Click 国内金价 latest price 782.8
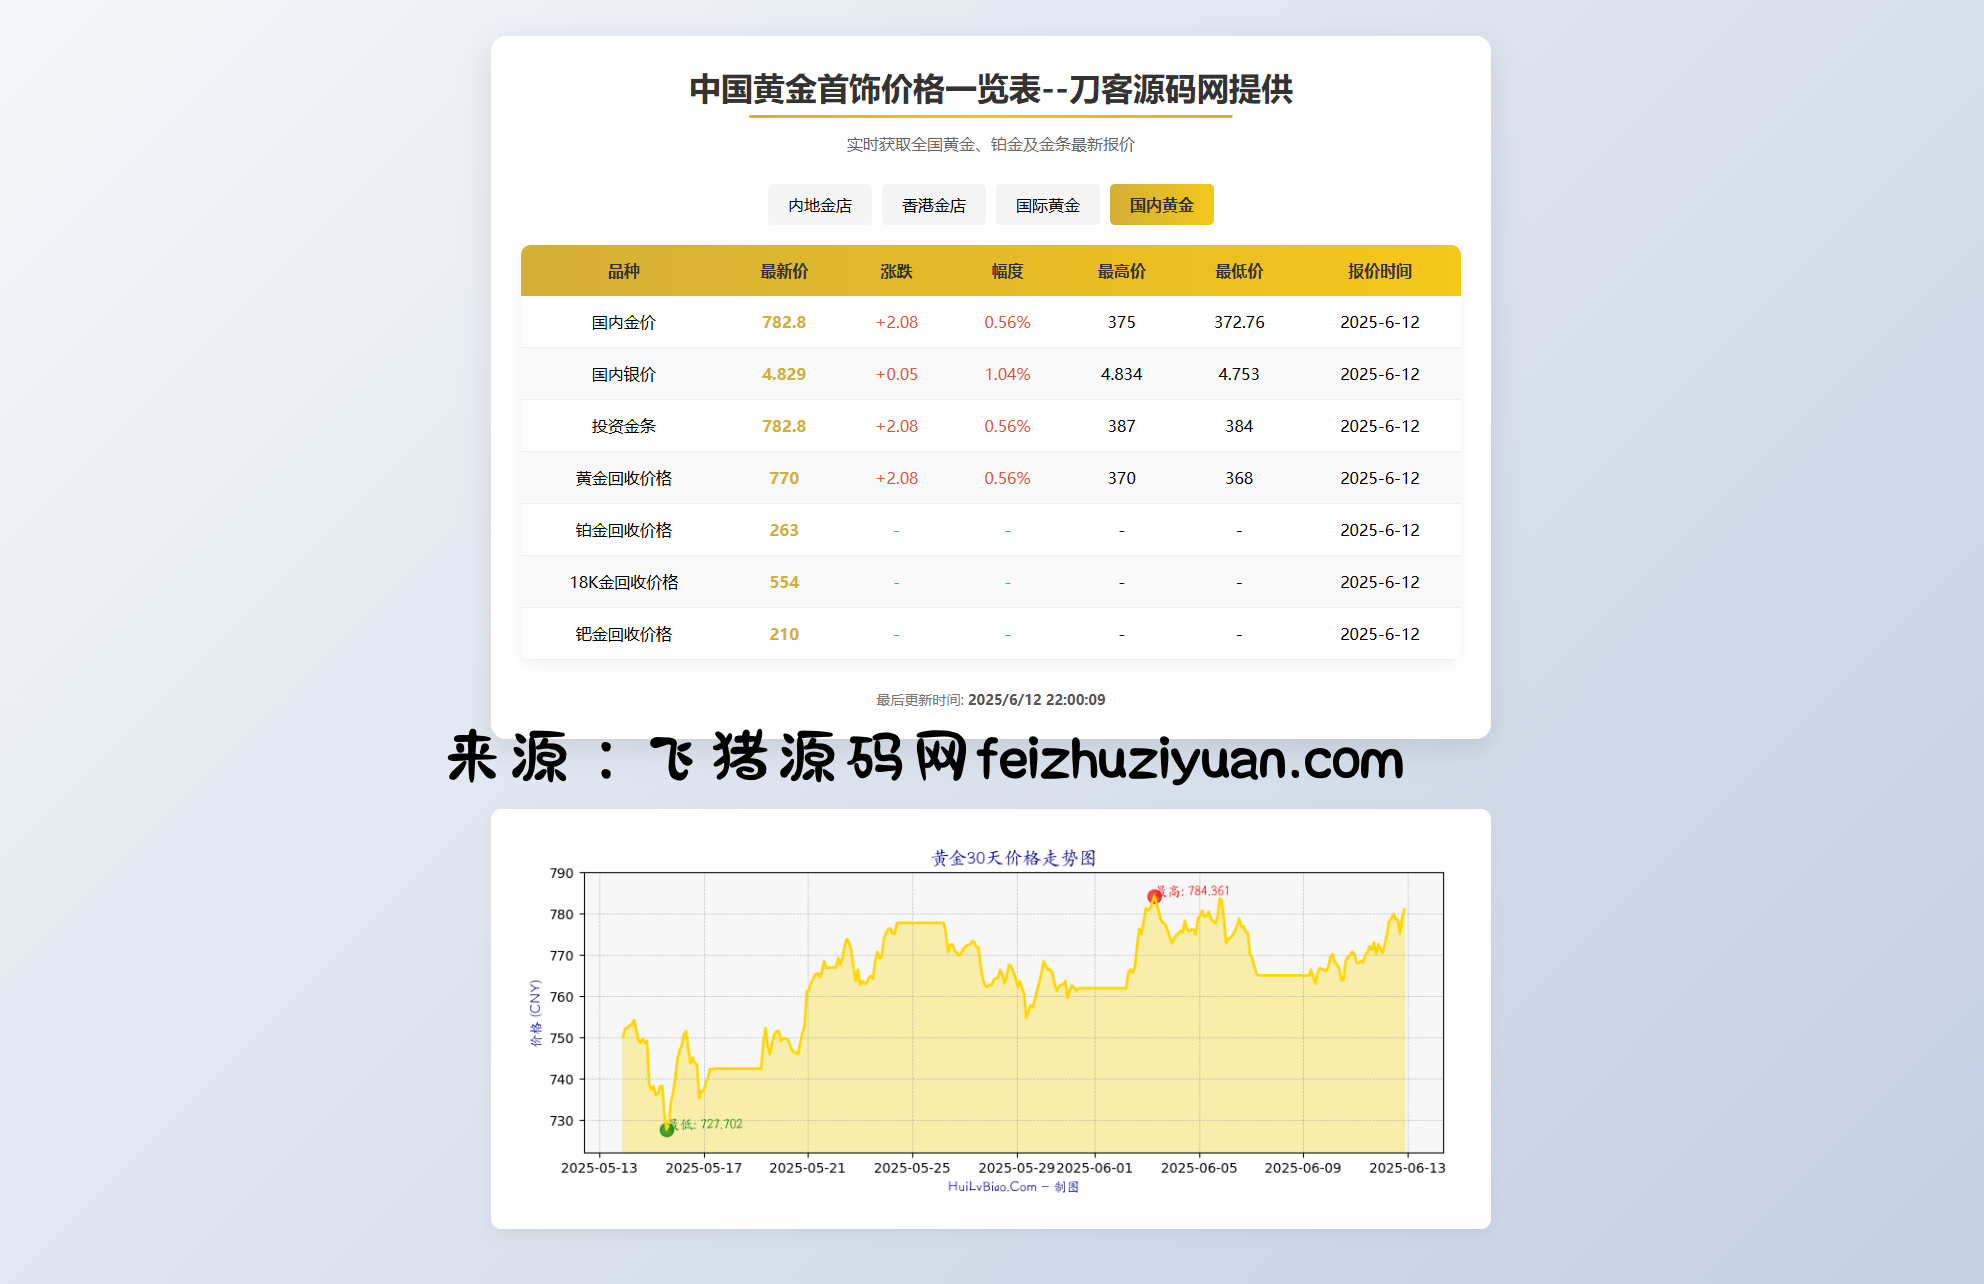1984x1284 pixels. tap(784, 322)
